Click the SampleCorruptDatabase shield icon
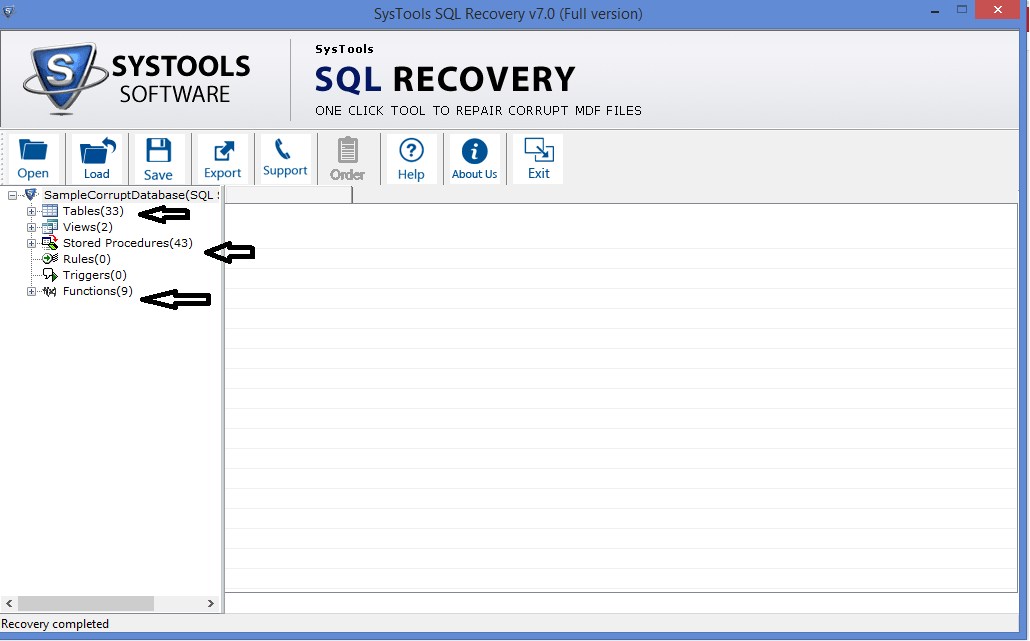Screen dimensions: 1030x641 [31, 194]
